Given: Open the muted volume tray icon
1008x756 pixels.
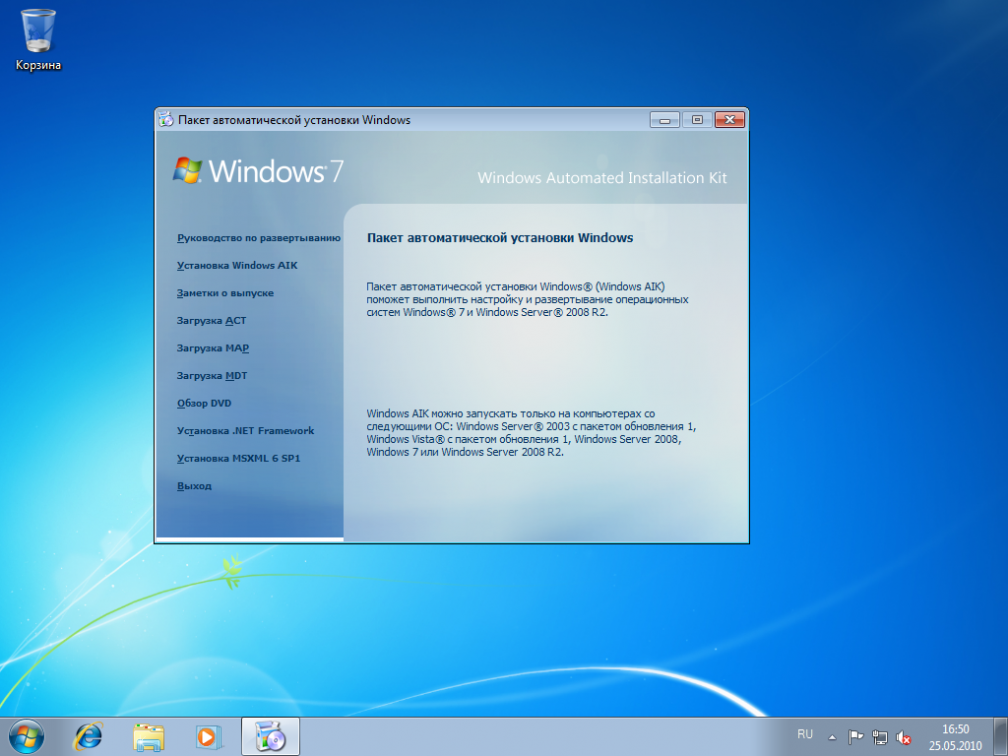Looking at the screenshot, I should 903,737.
